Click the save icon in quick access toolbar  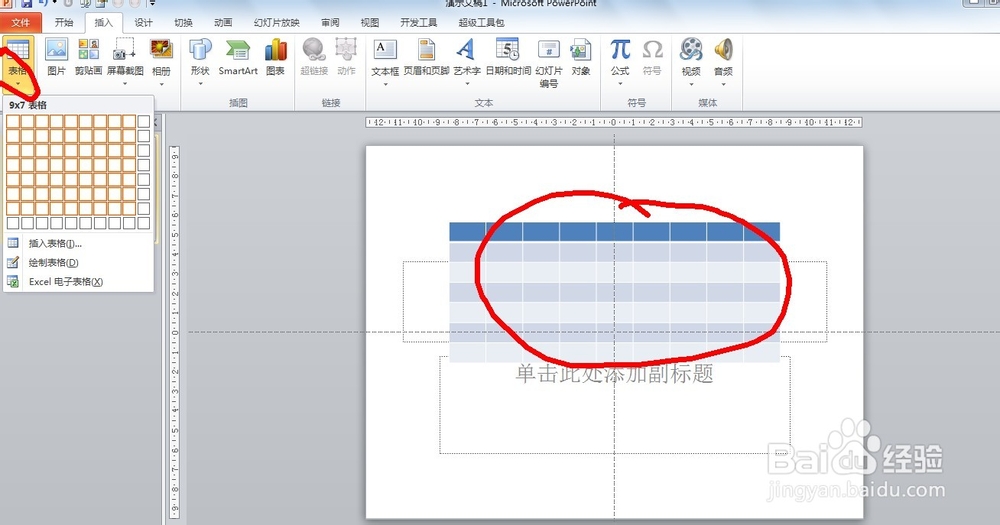tap(27, 3)
